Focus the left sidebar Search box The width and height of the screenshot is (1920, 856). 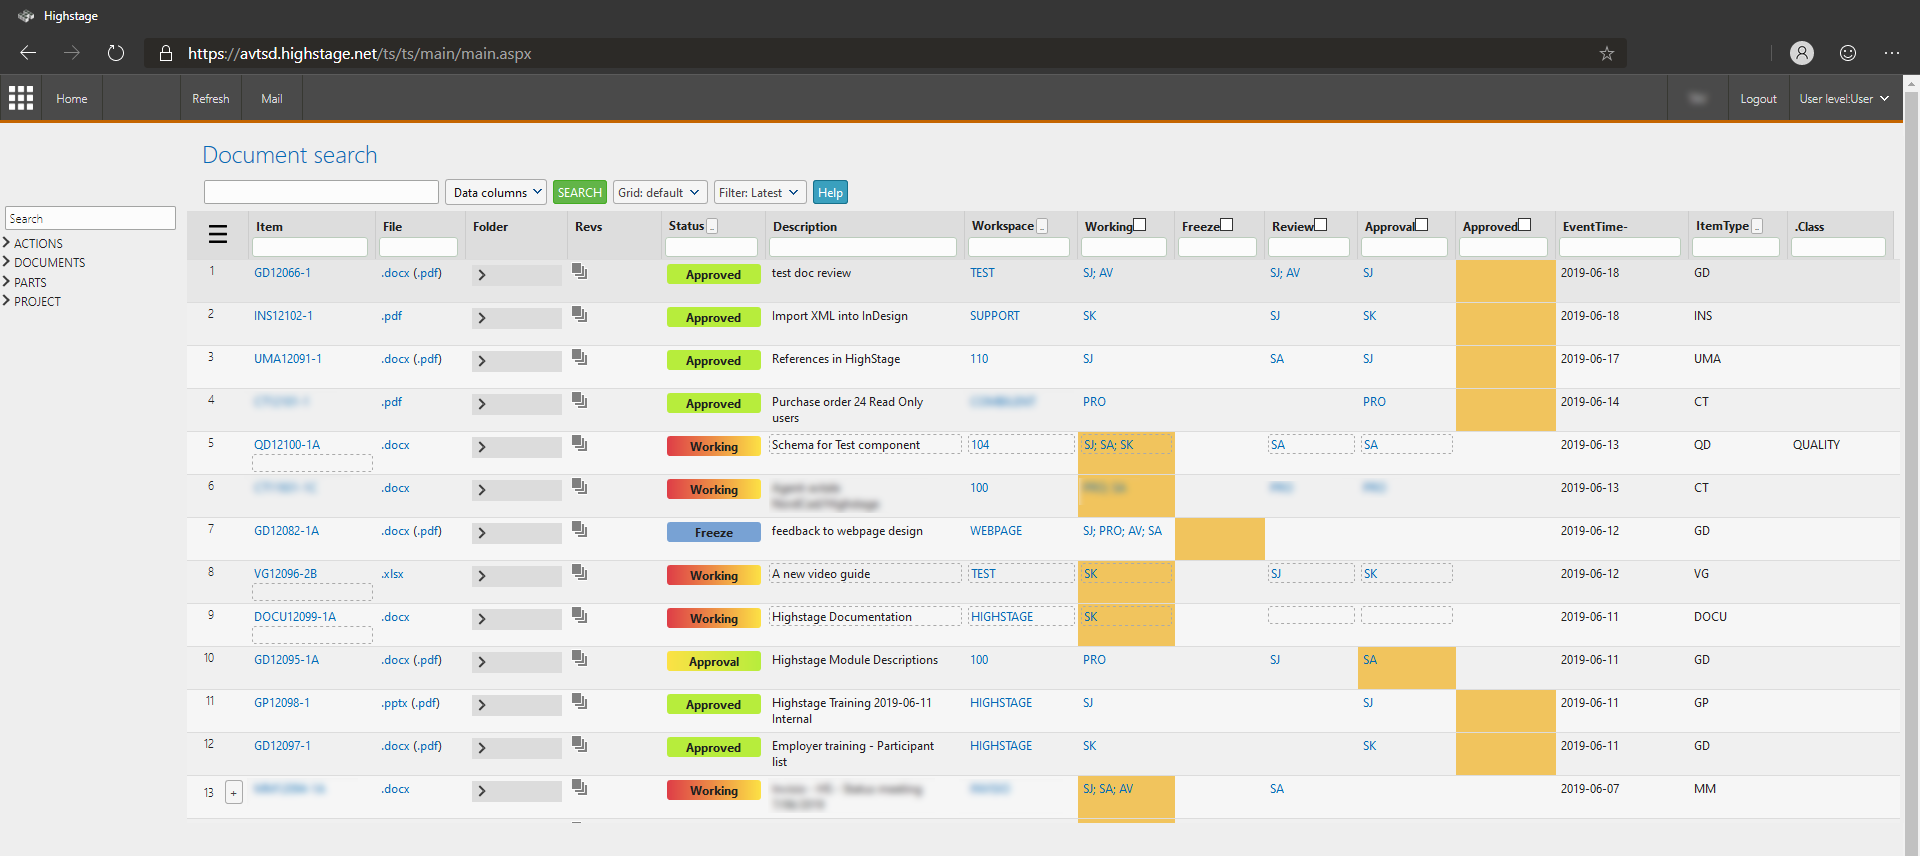point(90,218)
